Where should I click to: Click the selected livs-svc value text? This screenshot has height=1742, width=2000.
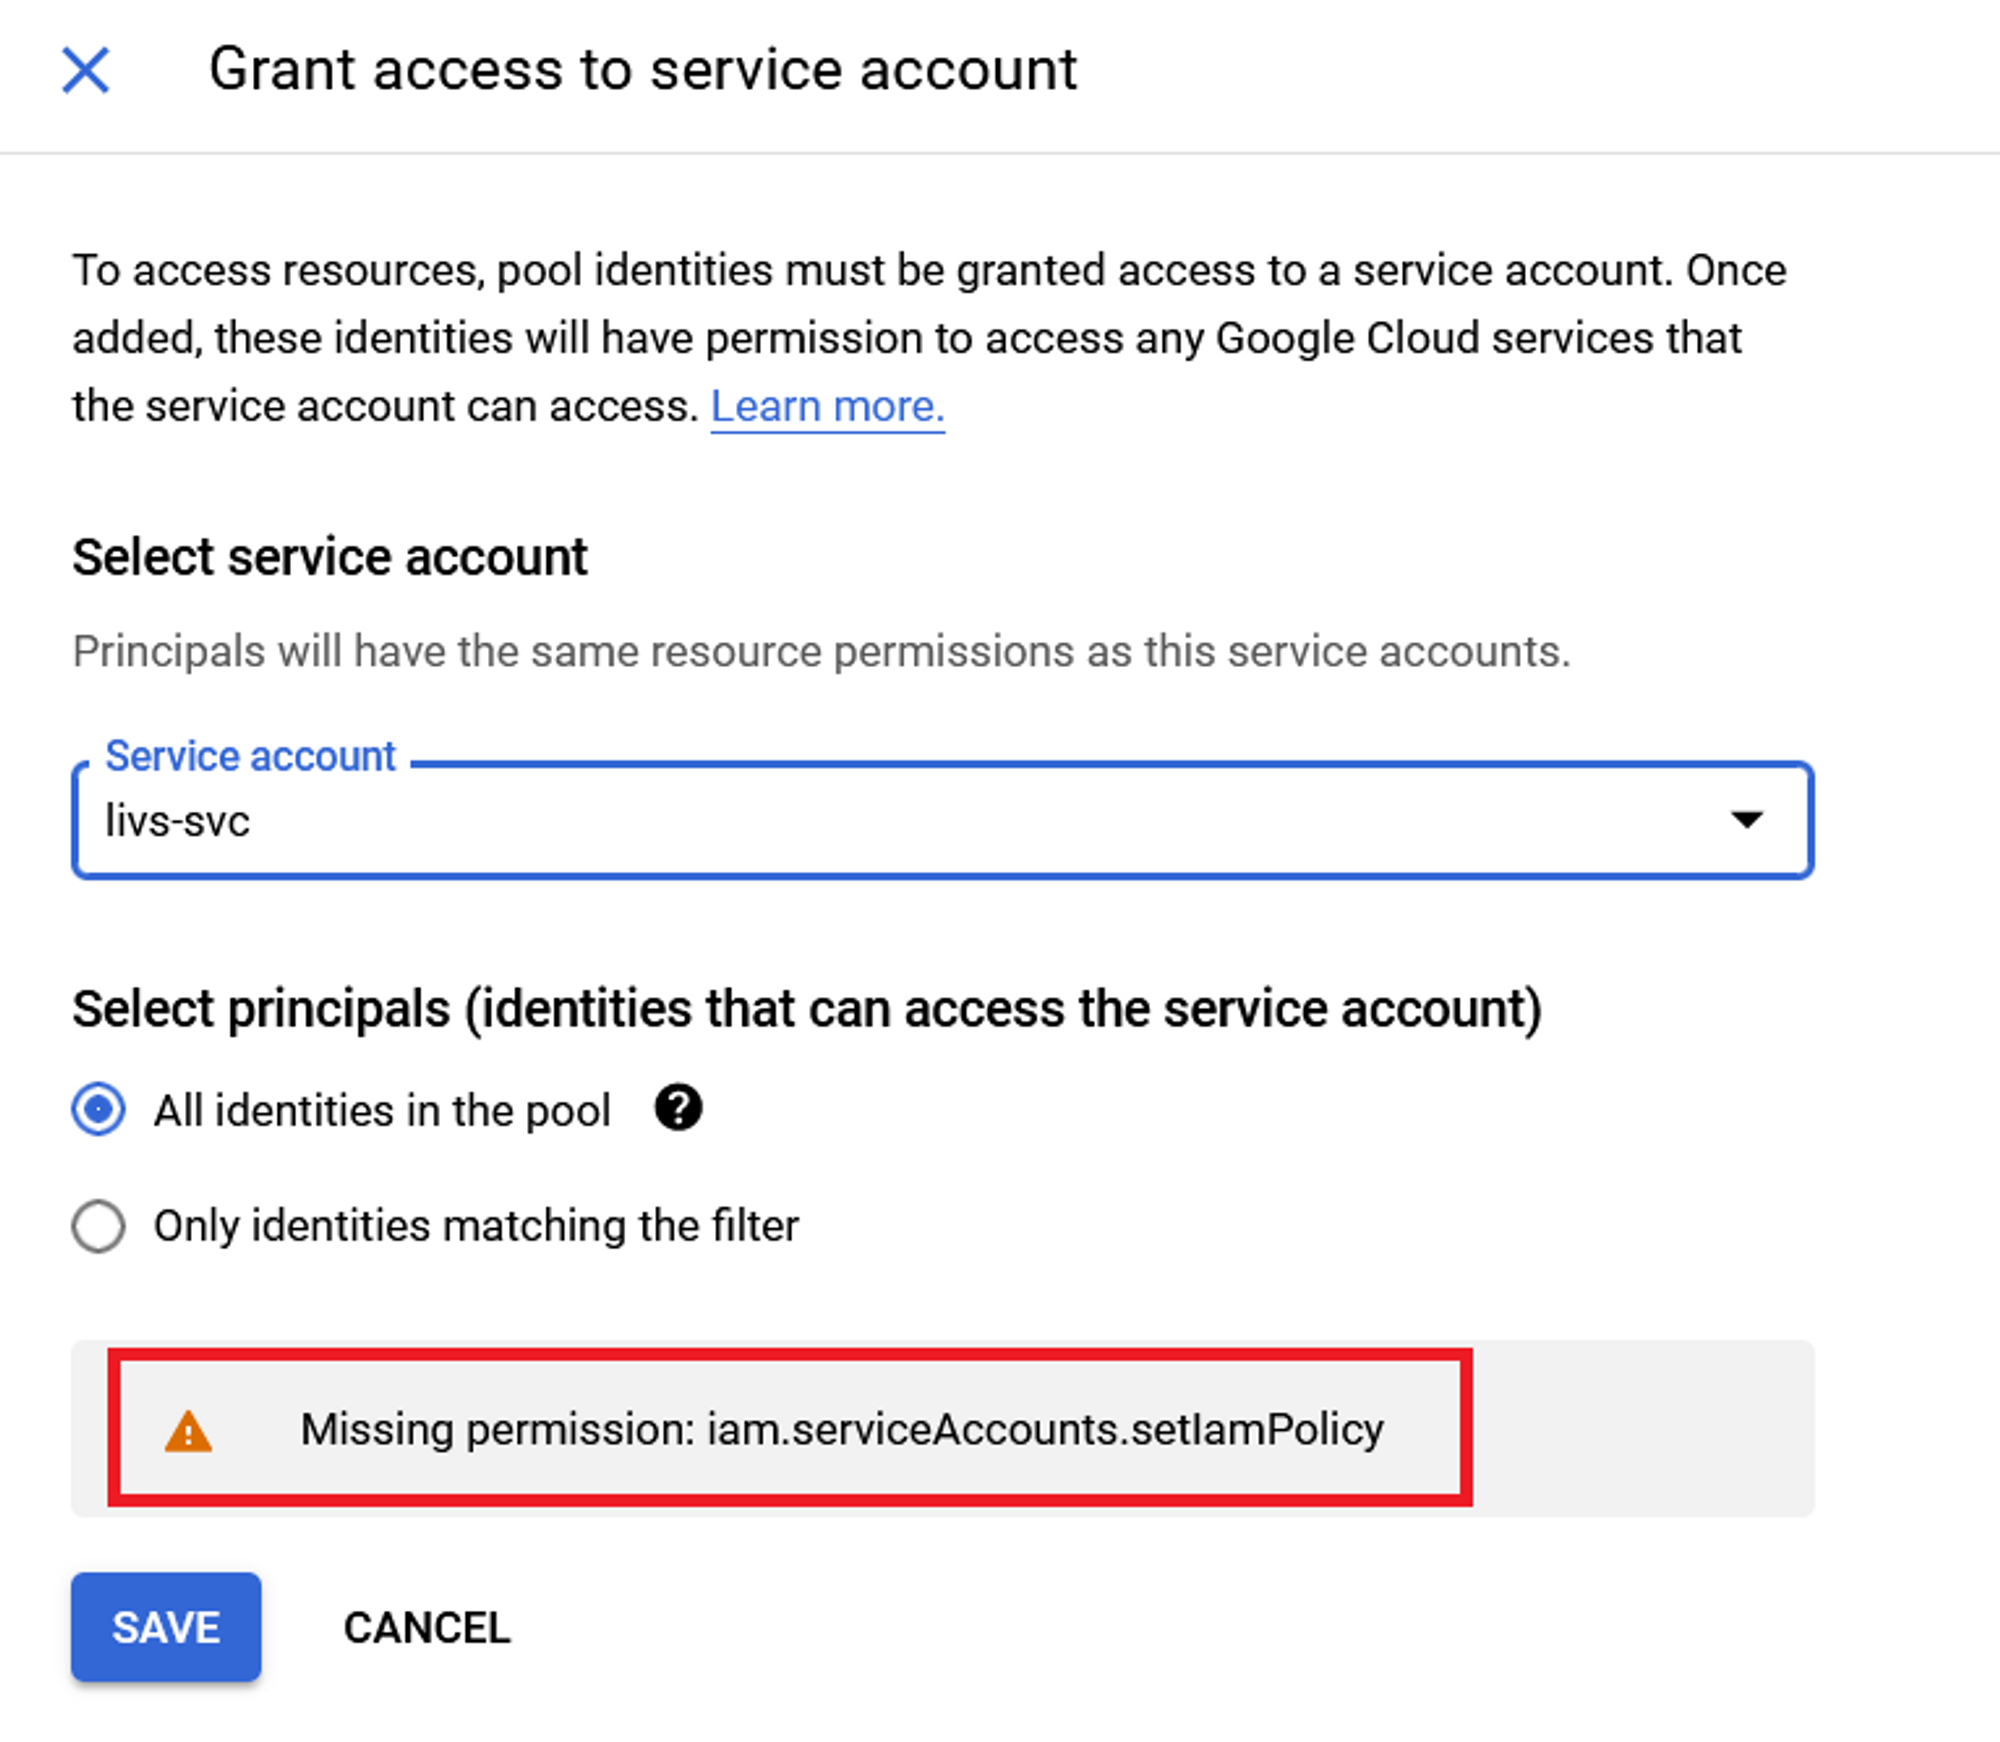(x=177, y=821)
